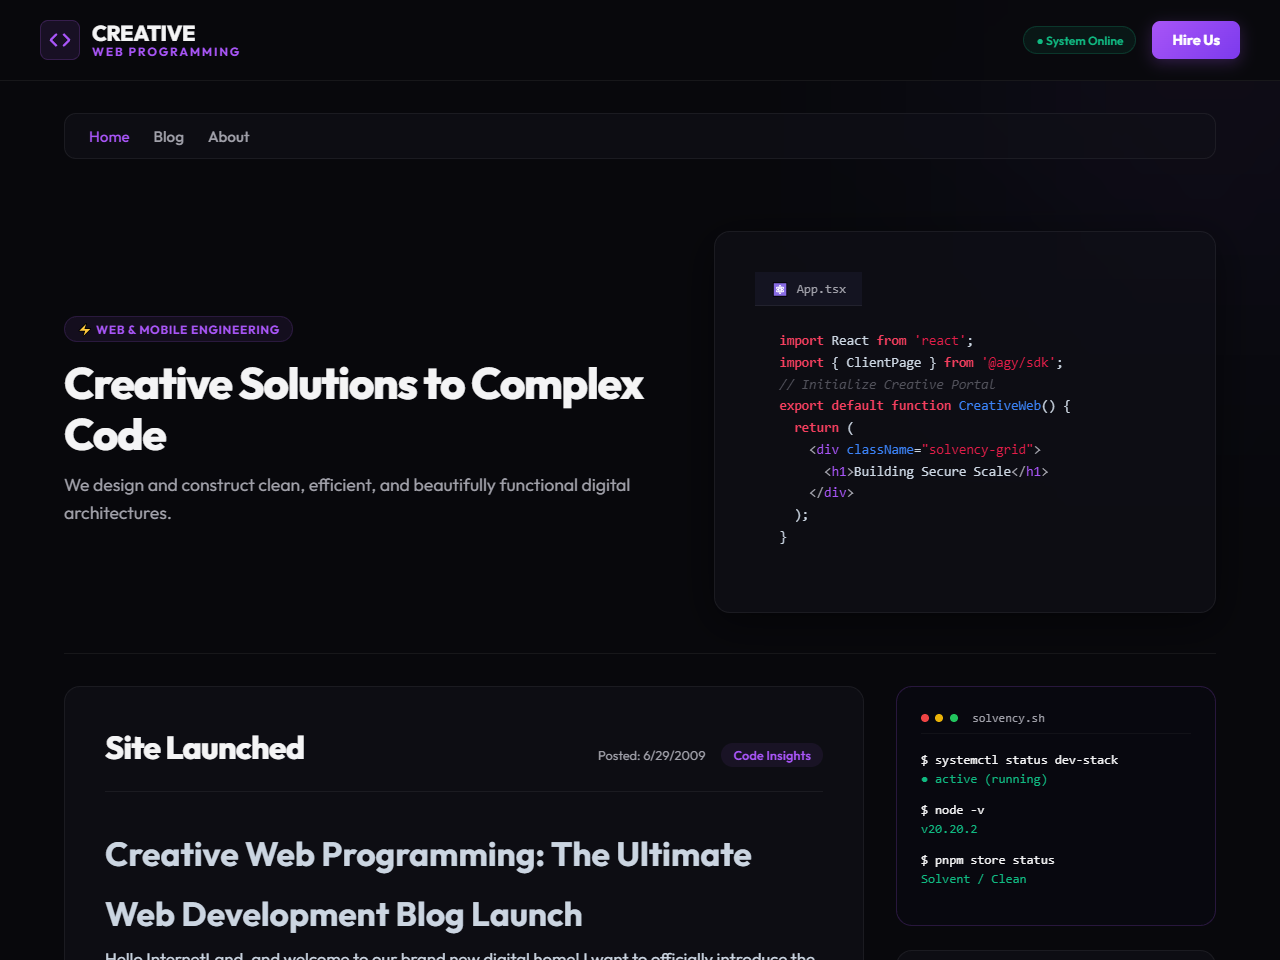Image resolution: width=1280 pixels, height=960 pixels.
Task: Click the export default function CreativeWeb line
Action: [x=925, y=406]
